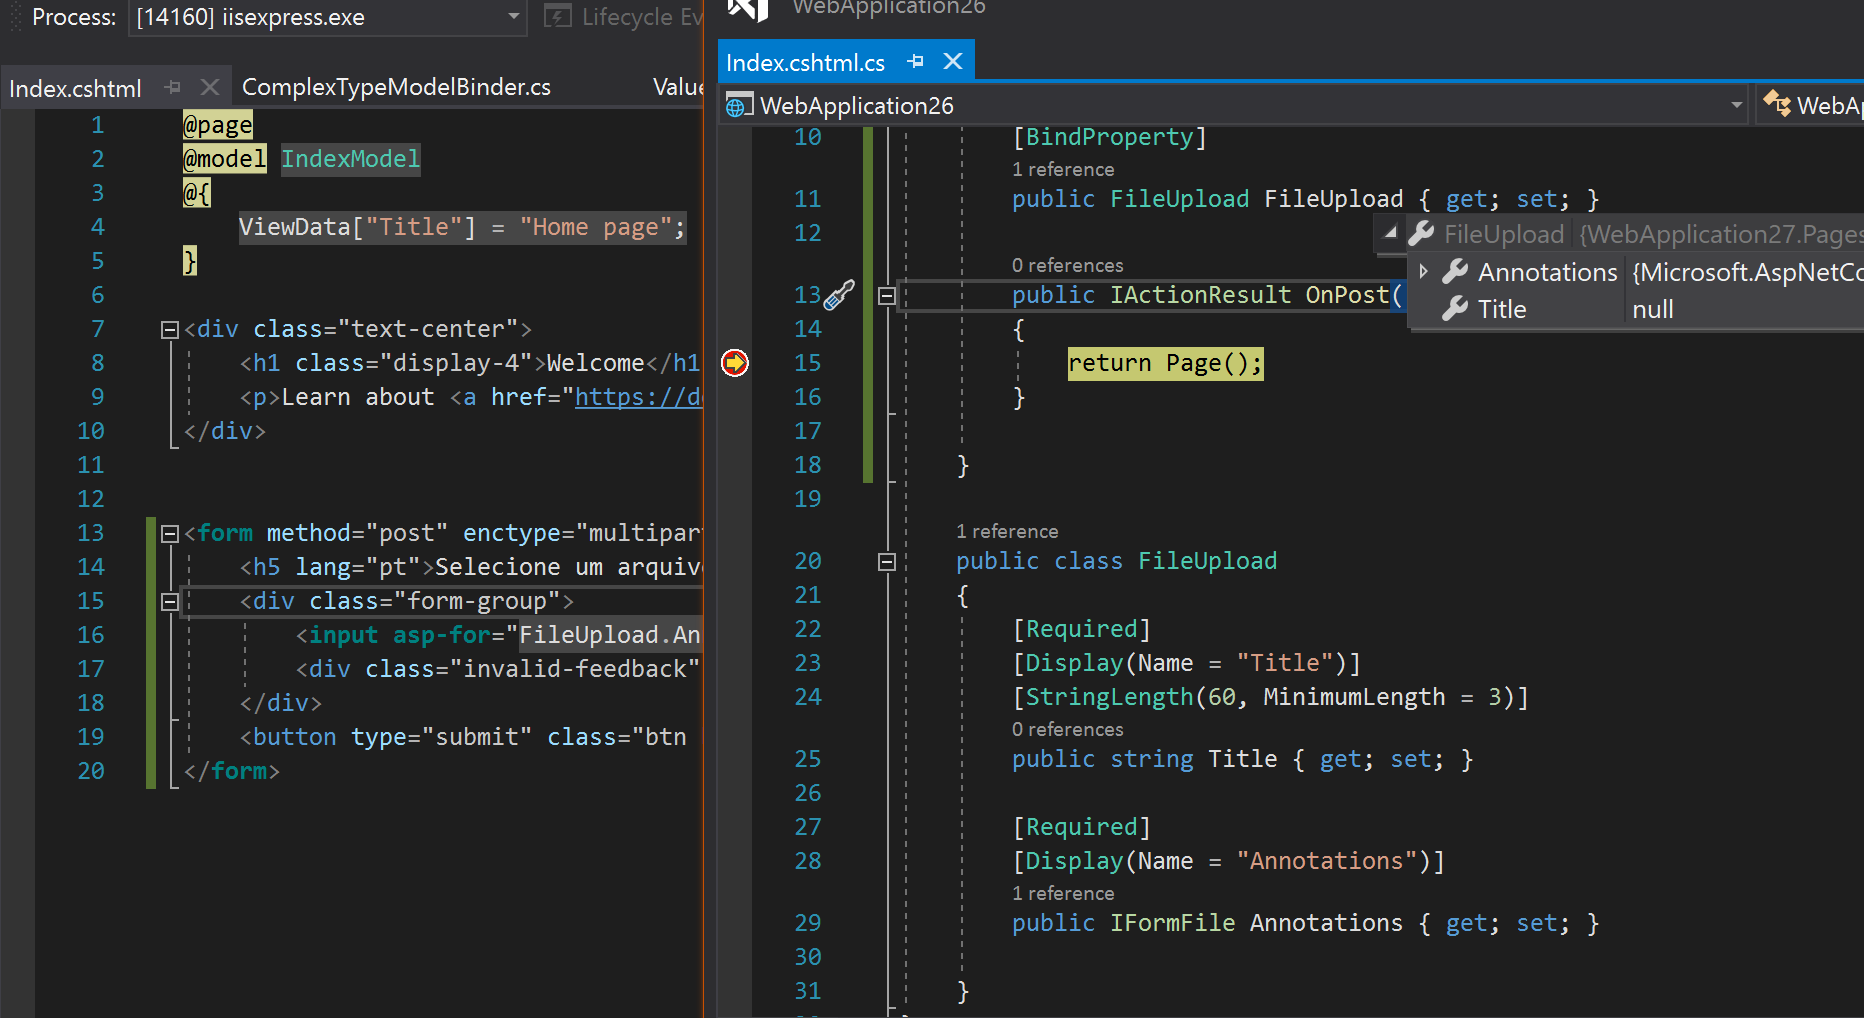Screen dimensions: 1864x1018
Task: Click the 1 reference CodeLens above FileUpload property
Action: click(1063, 169)
